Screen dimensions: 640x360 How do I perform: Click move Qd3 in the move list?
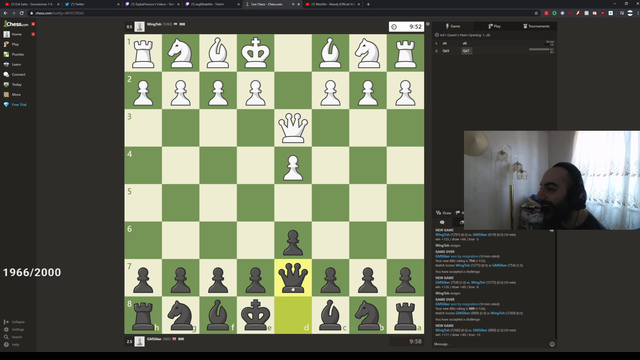point(446,51)
